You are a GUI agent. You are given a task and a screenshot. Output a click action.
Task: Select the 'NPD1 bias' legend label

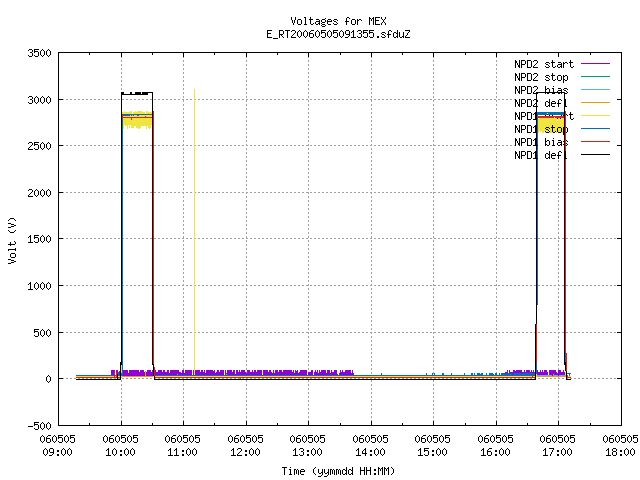coord(541,142)
